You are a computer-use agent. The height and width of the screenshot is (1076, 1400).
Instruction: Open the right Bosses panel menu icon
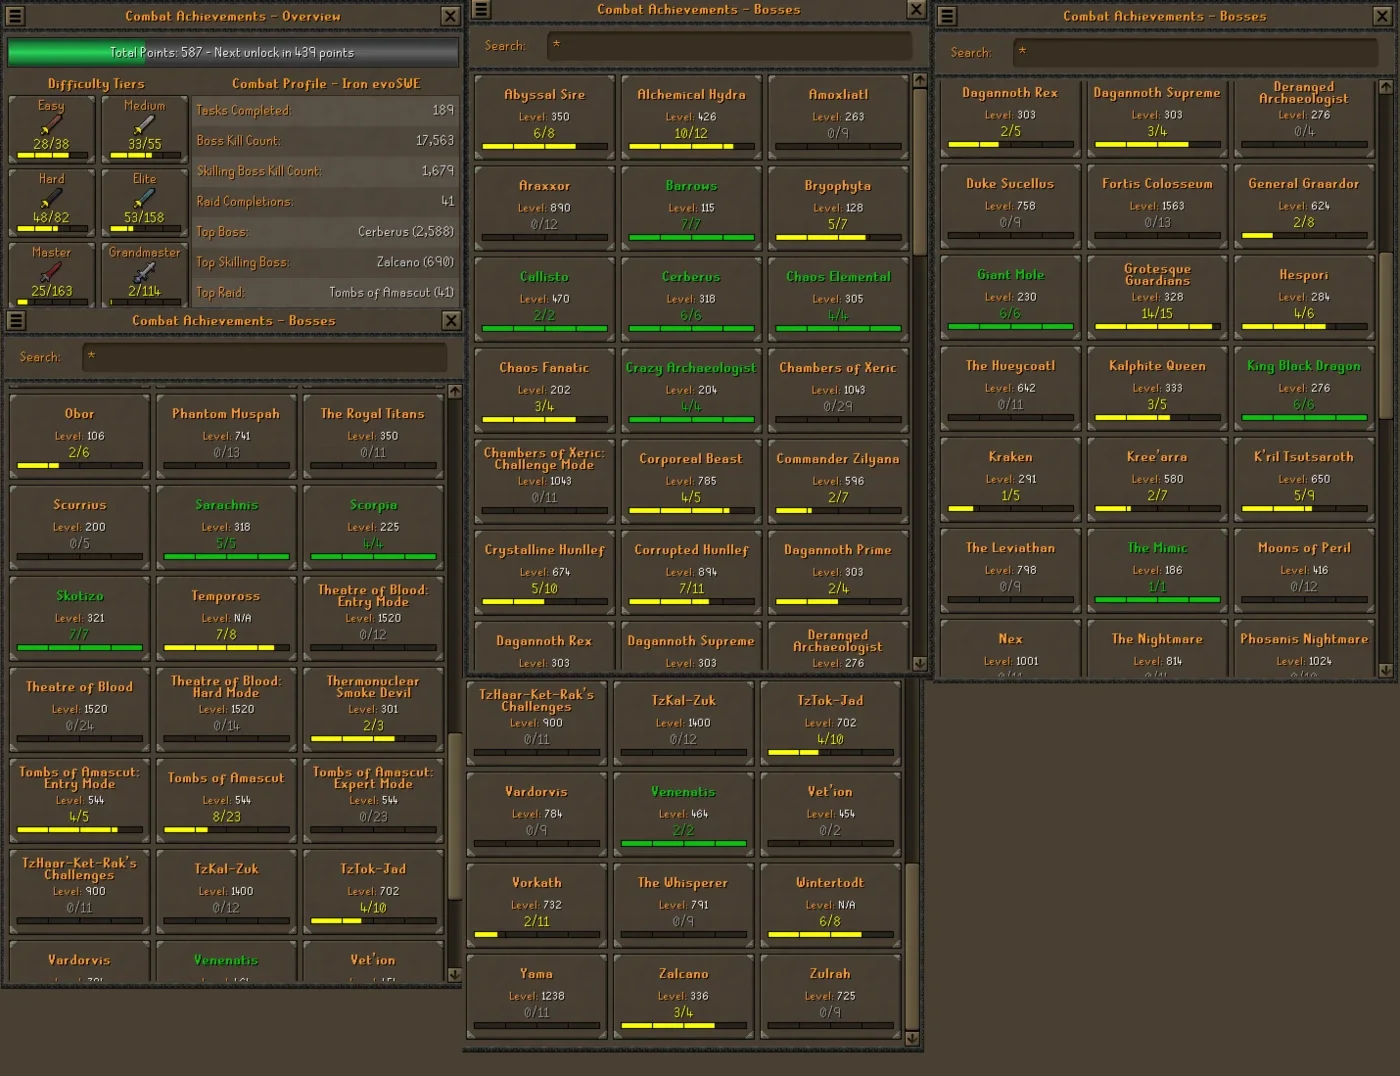pos(947,16)
